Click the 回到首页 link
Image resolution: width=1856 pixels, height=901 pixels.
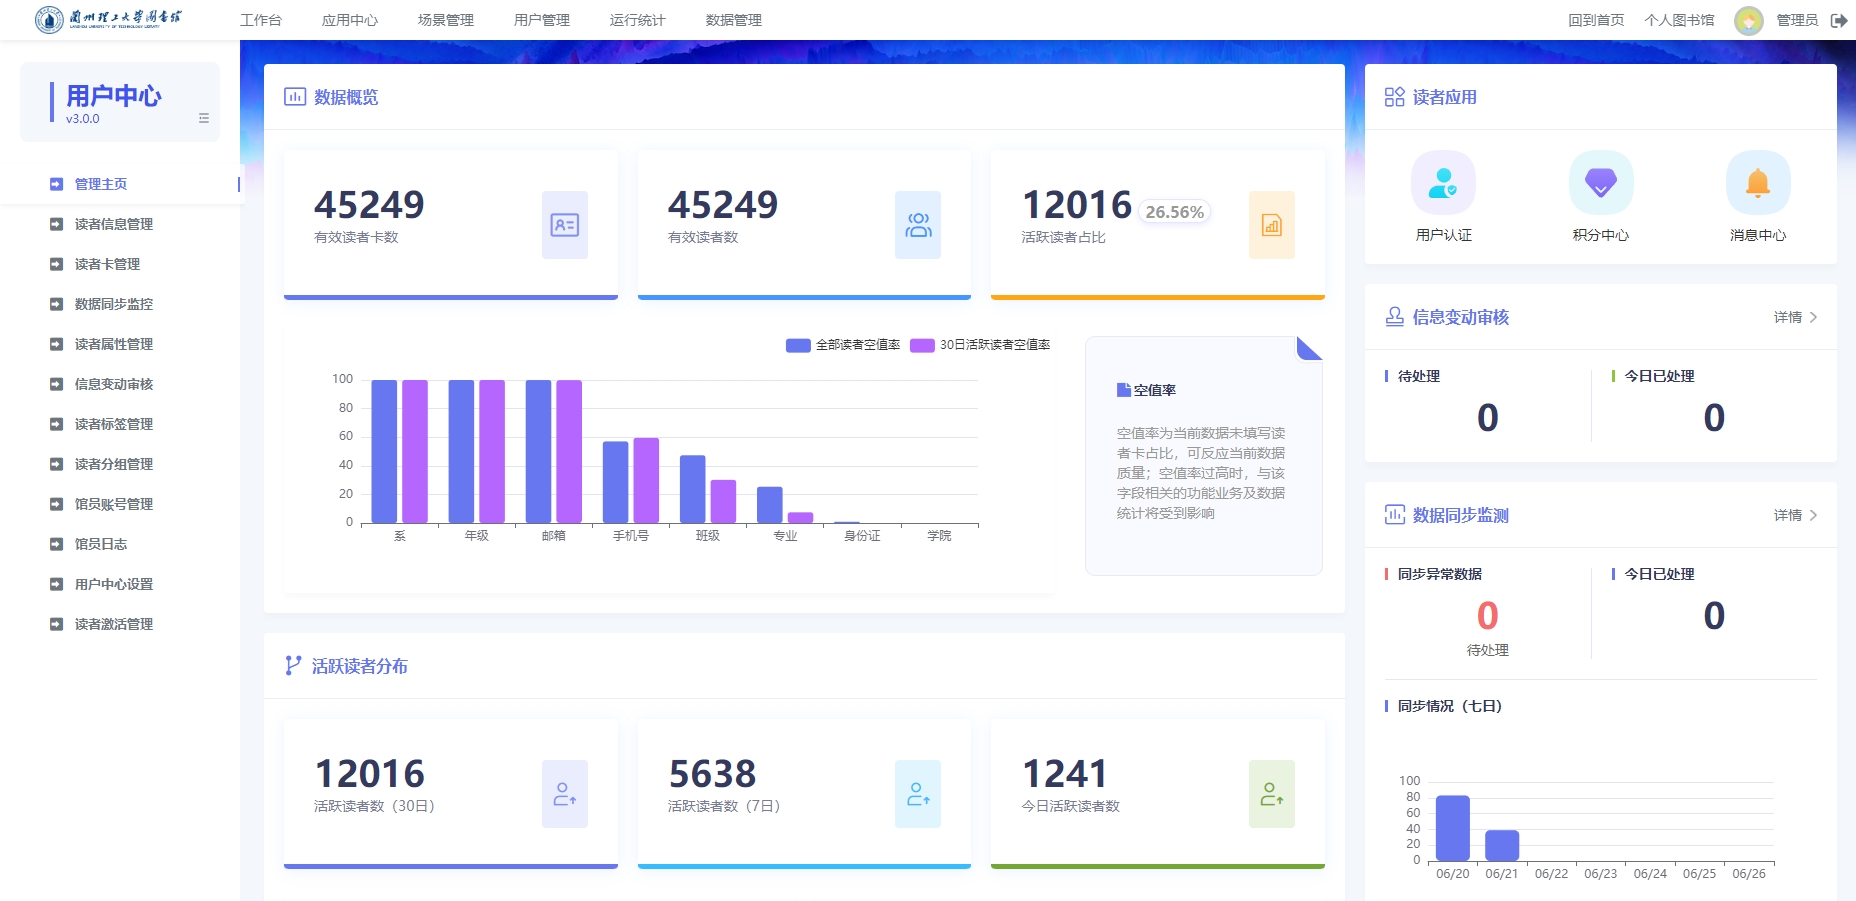[x=1595, y=20]
